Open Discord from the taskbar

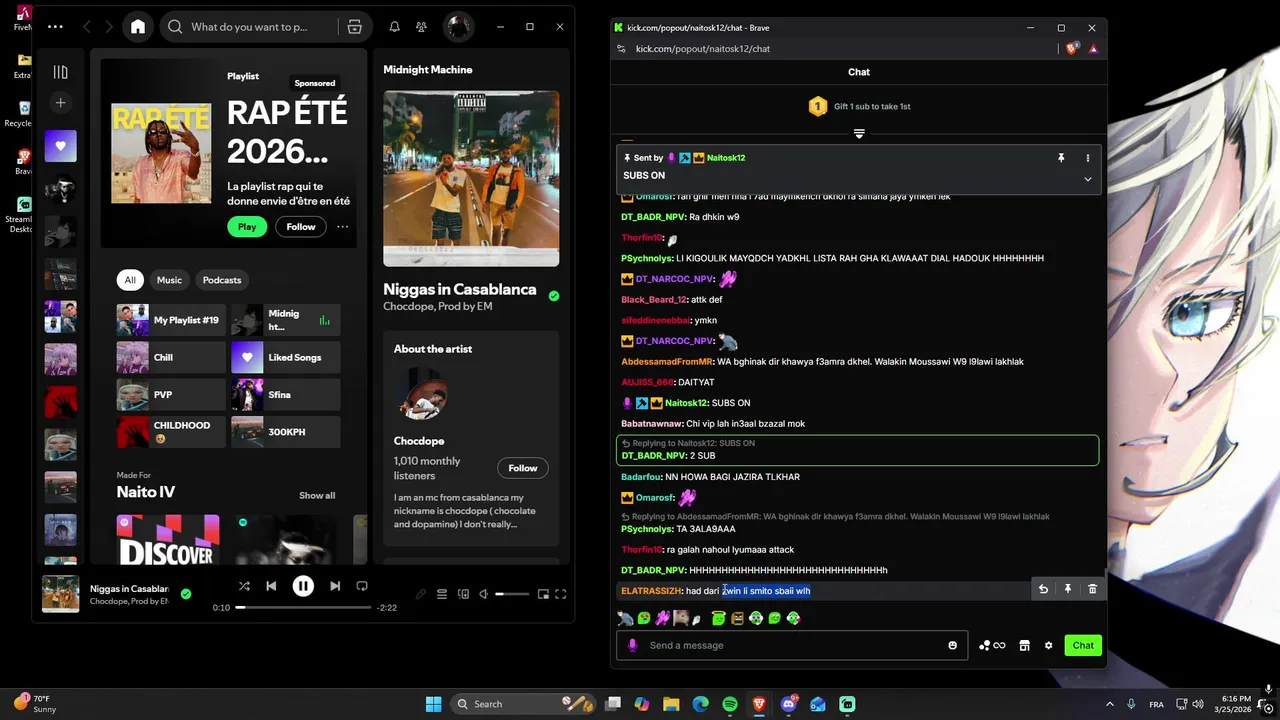[x=789, y=704]
